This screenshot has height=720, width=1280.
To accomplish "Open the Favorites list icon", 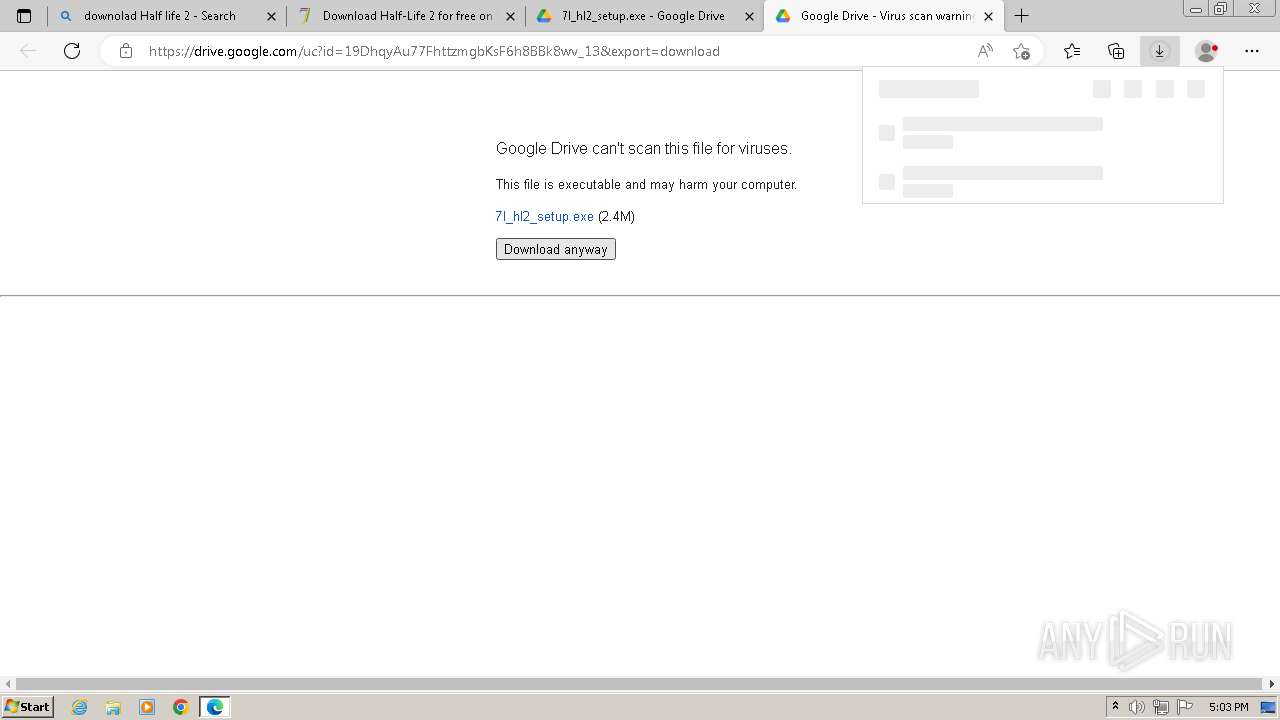I will (x=1072, y=51).
